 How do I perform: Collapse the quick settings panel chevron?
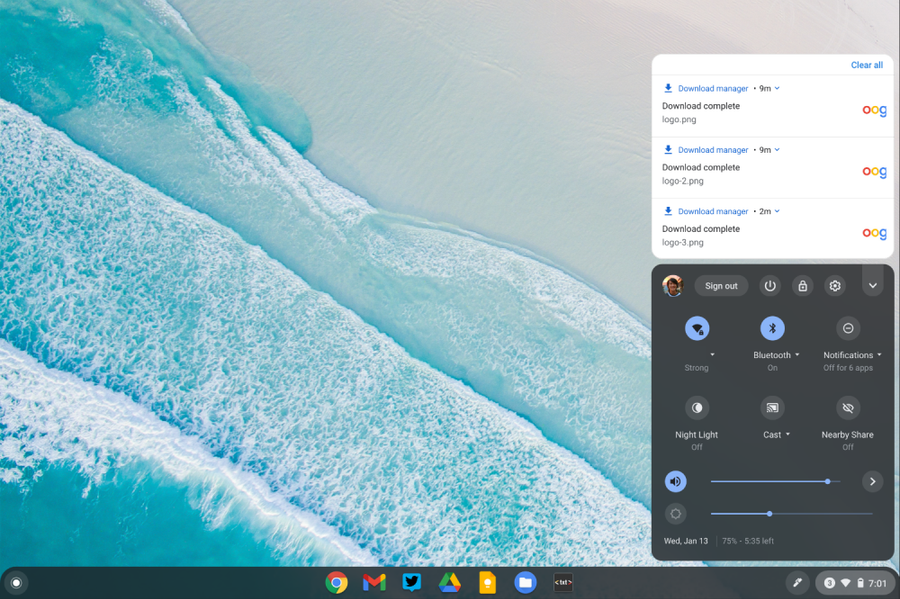pyautogui.click(x=872, y=286)
